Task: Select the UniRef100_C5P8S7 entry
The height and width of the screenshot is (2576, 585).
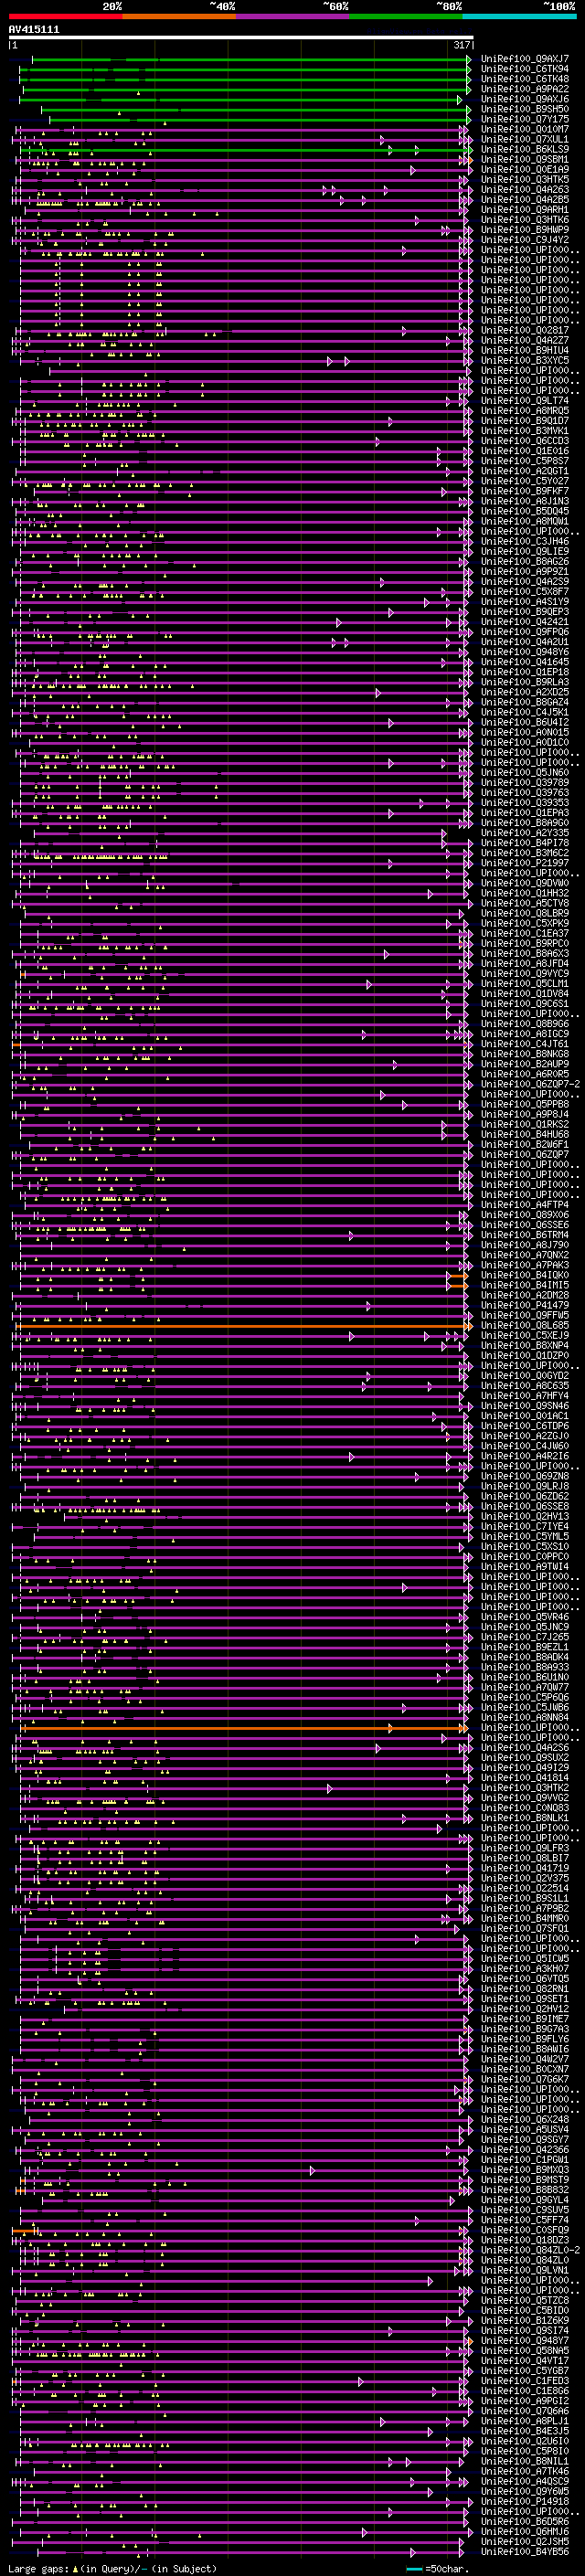Action: tap(525, 461)
